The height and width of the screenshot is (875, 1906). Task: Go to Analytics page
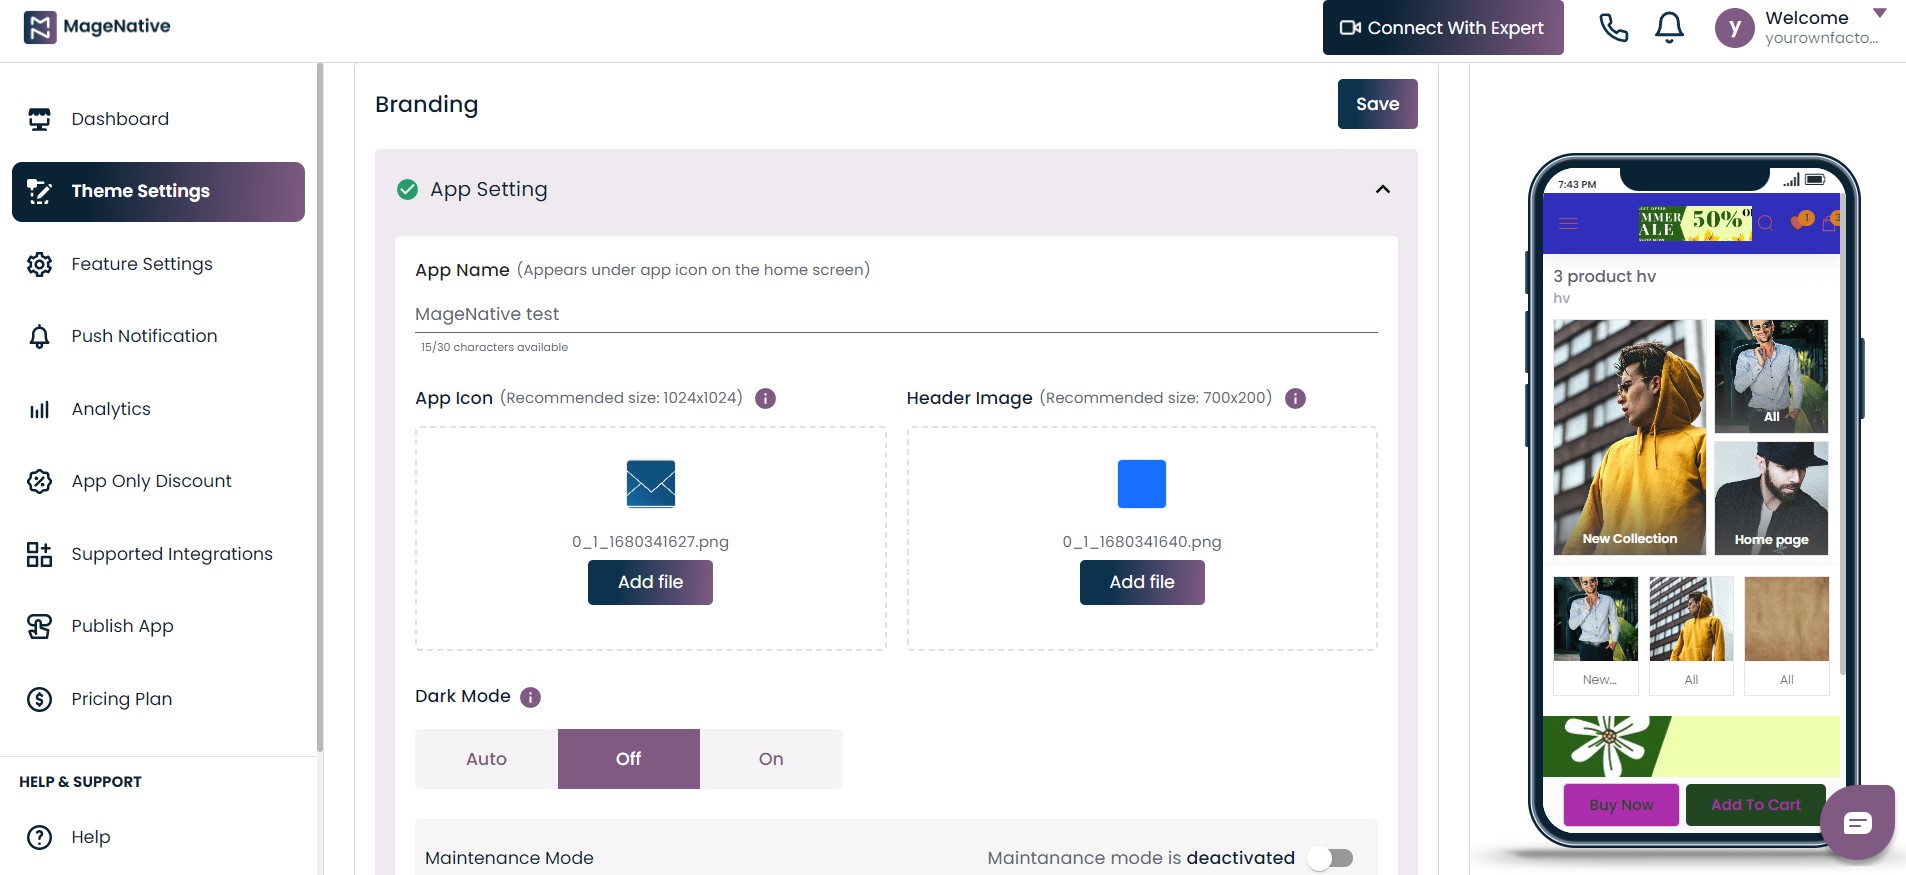pos(158,409)
